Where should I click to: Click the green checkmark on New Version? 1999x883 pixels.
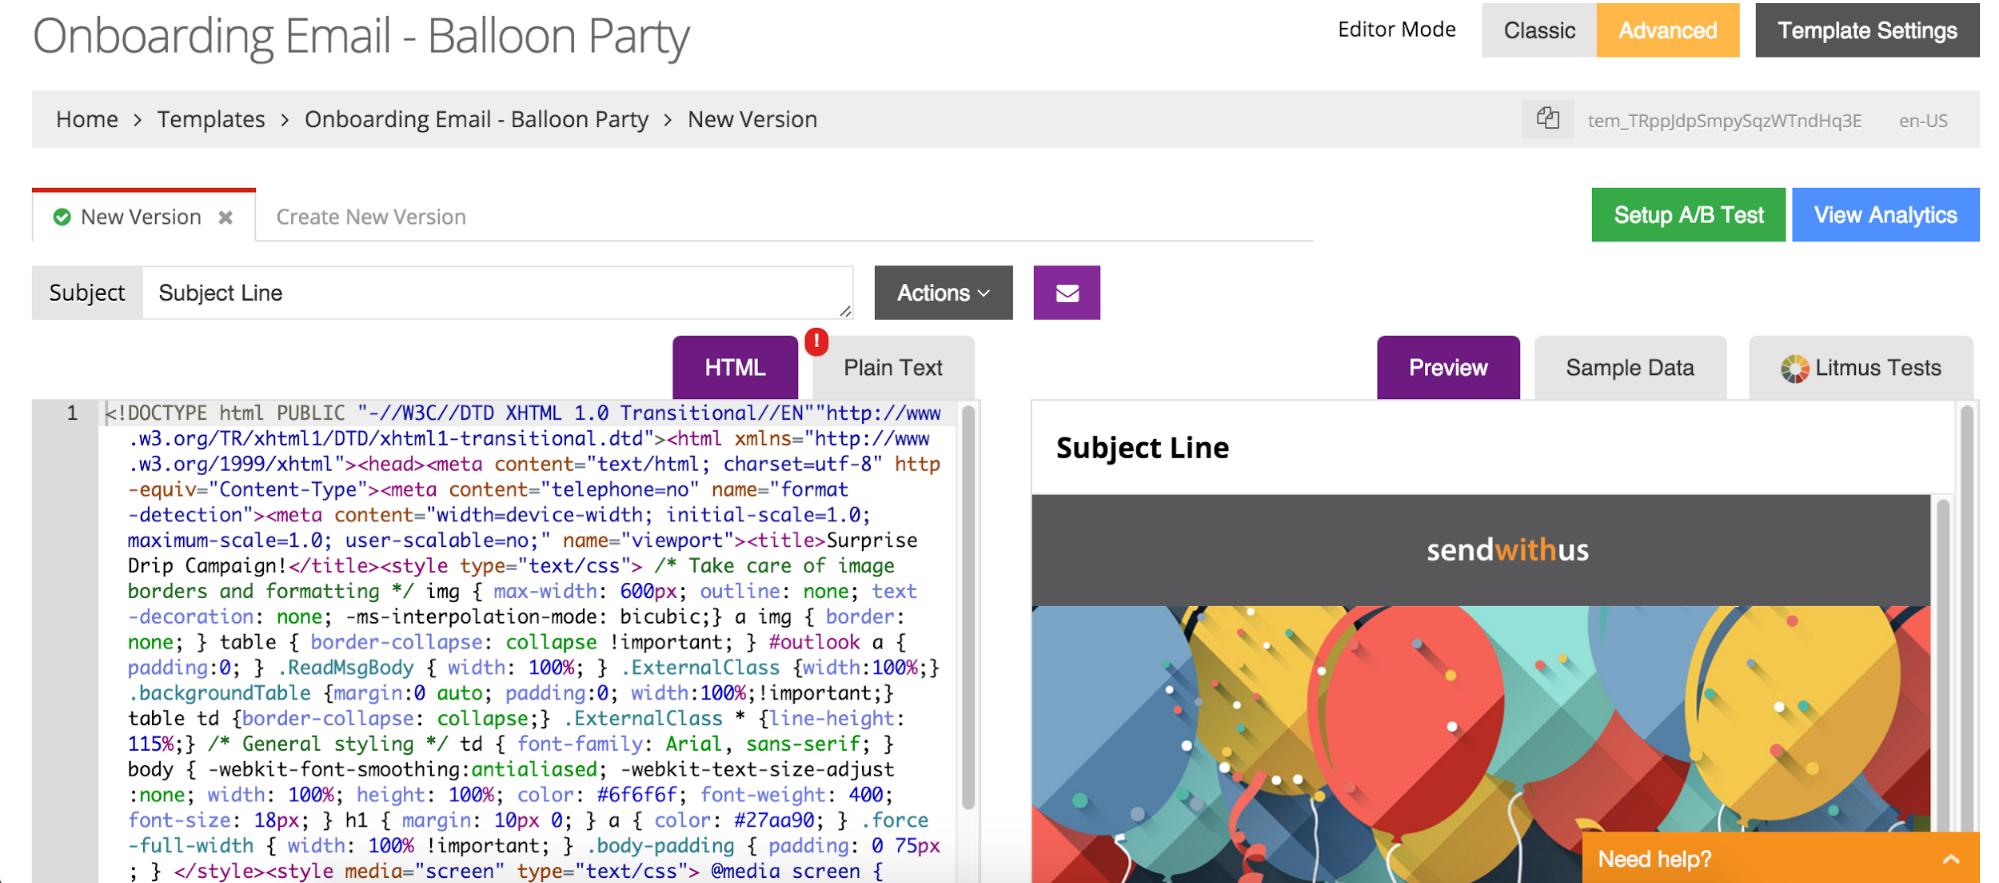pos(62,218)
